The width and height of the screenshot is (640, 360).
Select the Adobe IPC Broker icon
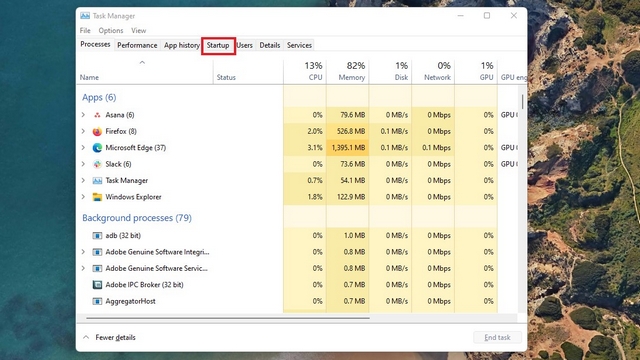[x=97, y=285]
